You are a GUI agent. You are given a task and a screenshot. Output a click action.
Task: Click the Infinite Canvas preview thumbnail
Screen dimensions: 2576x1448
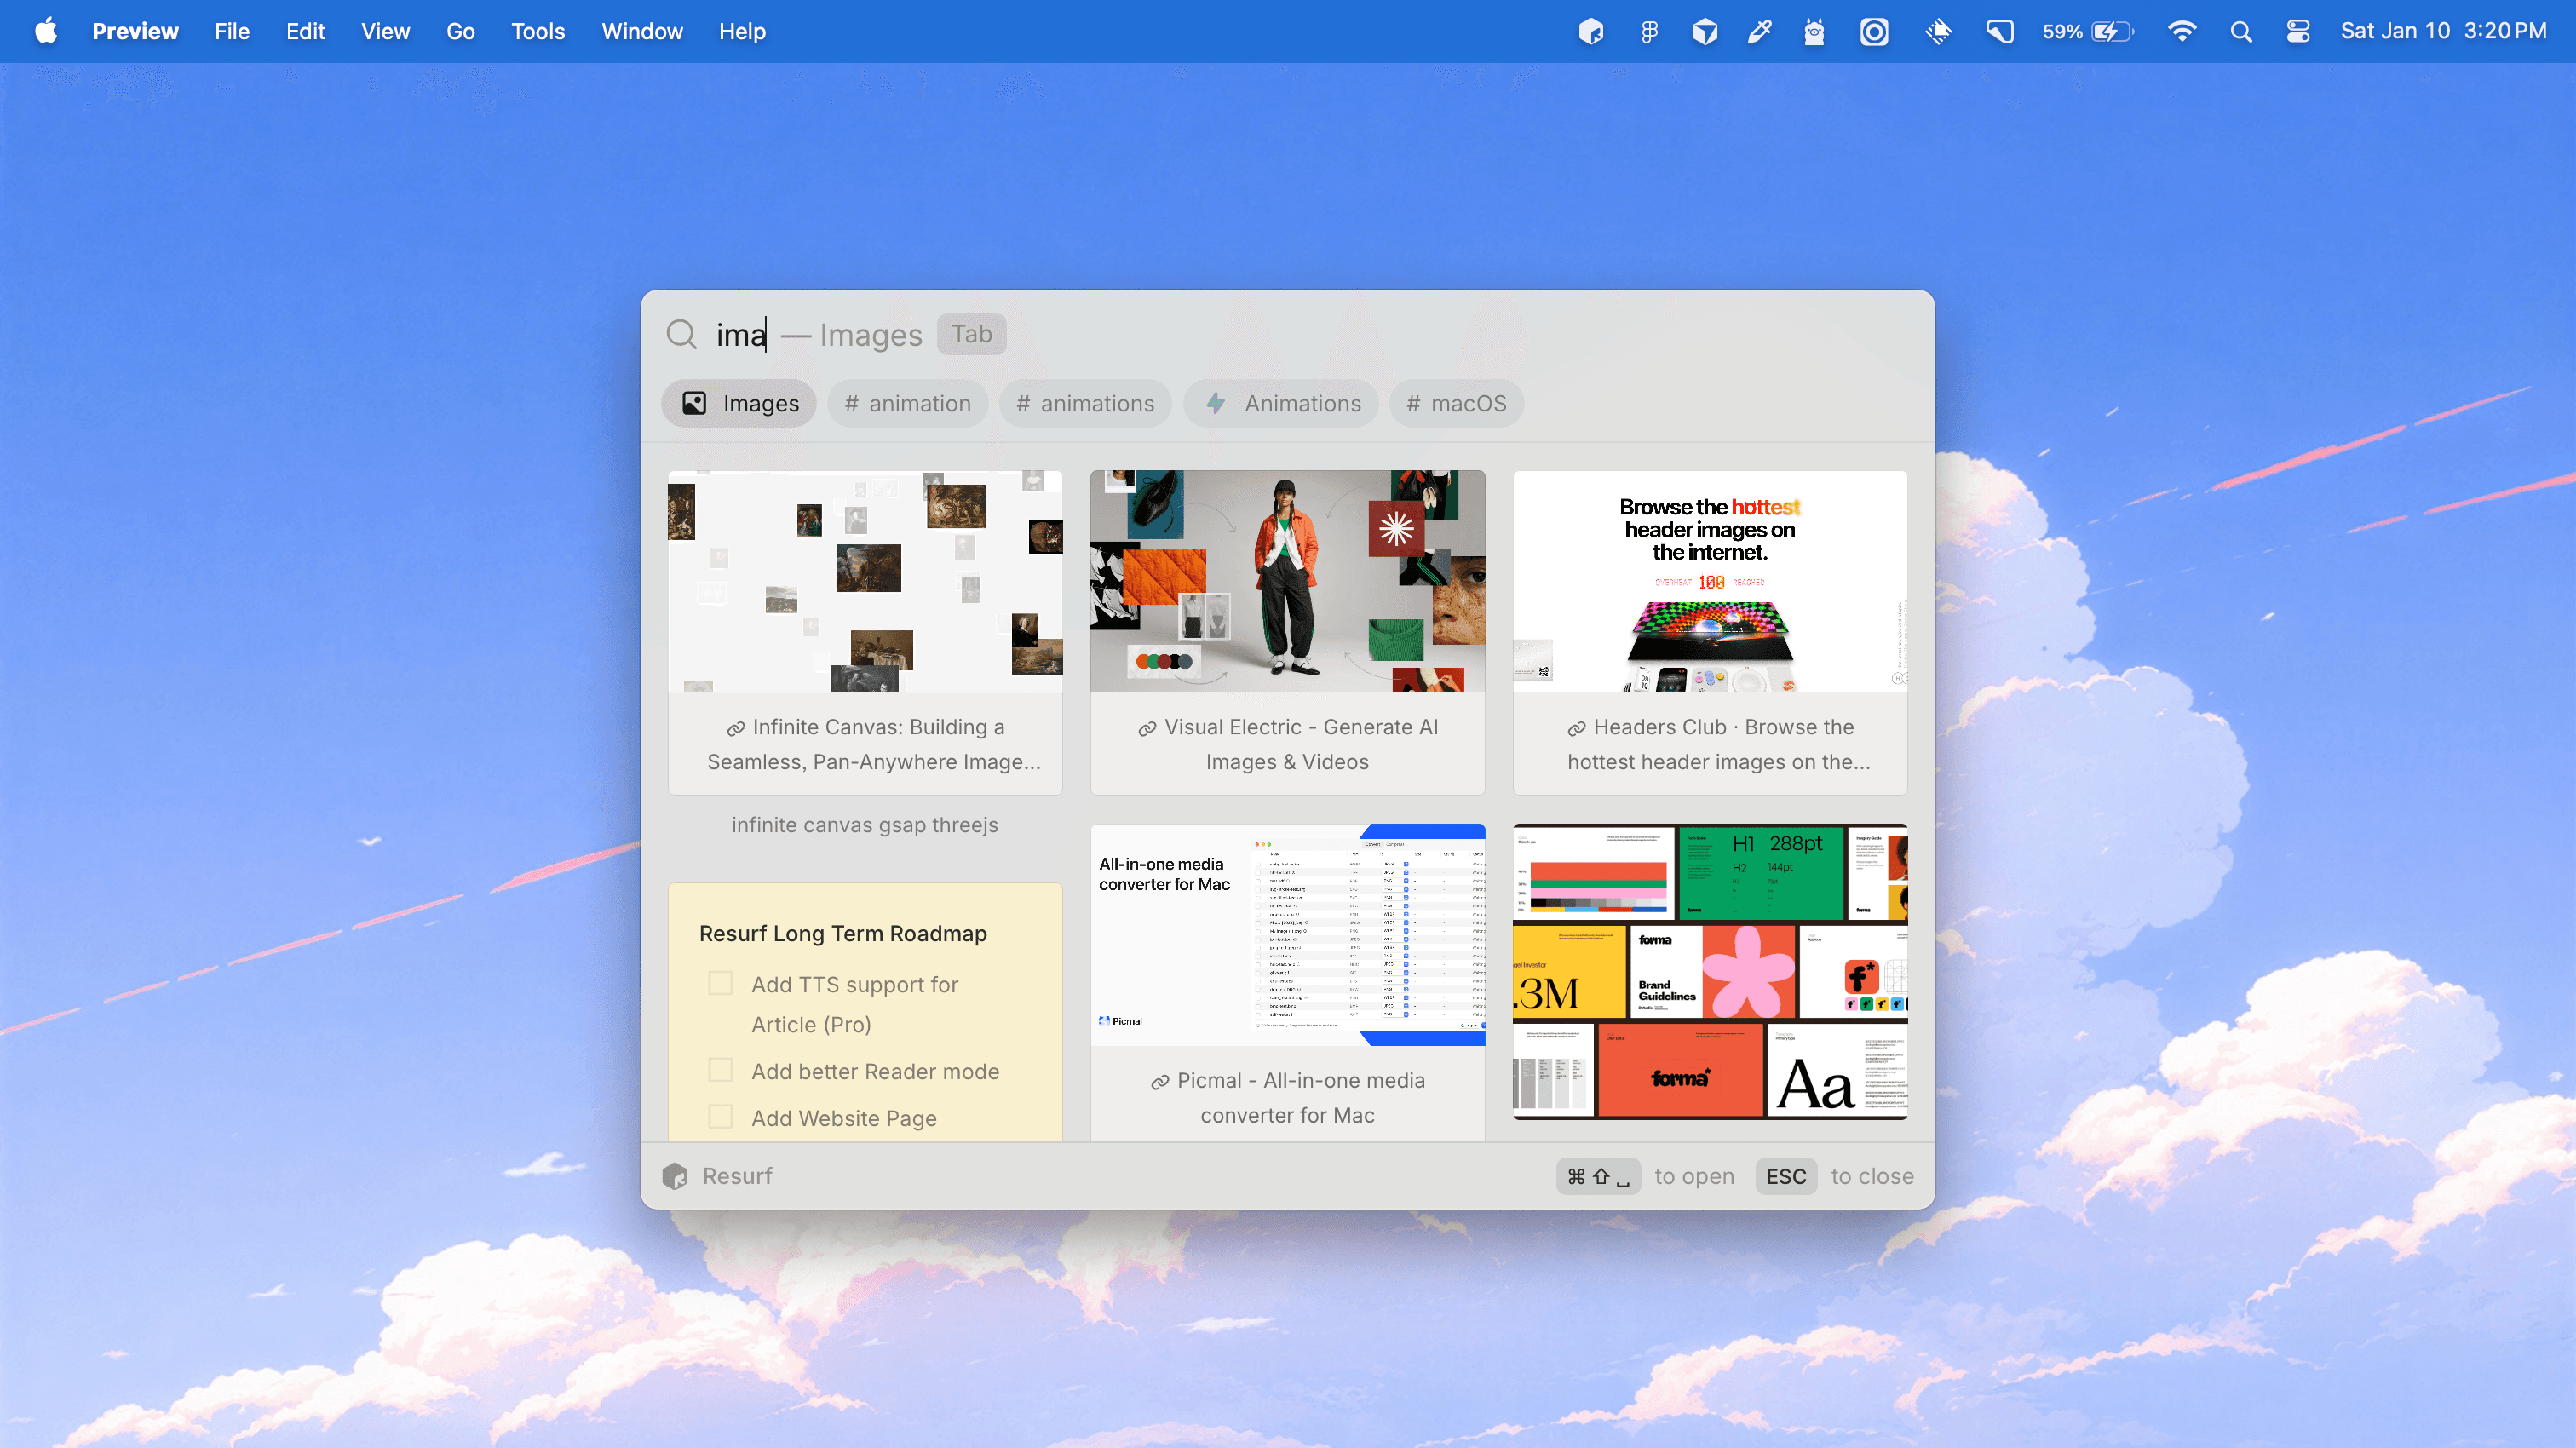(x=865, y=582)
